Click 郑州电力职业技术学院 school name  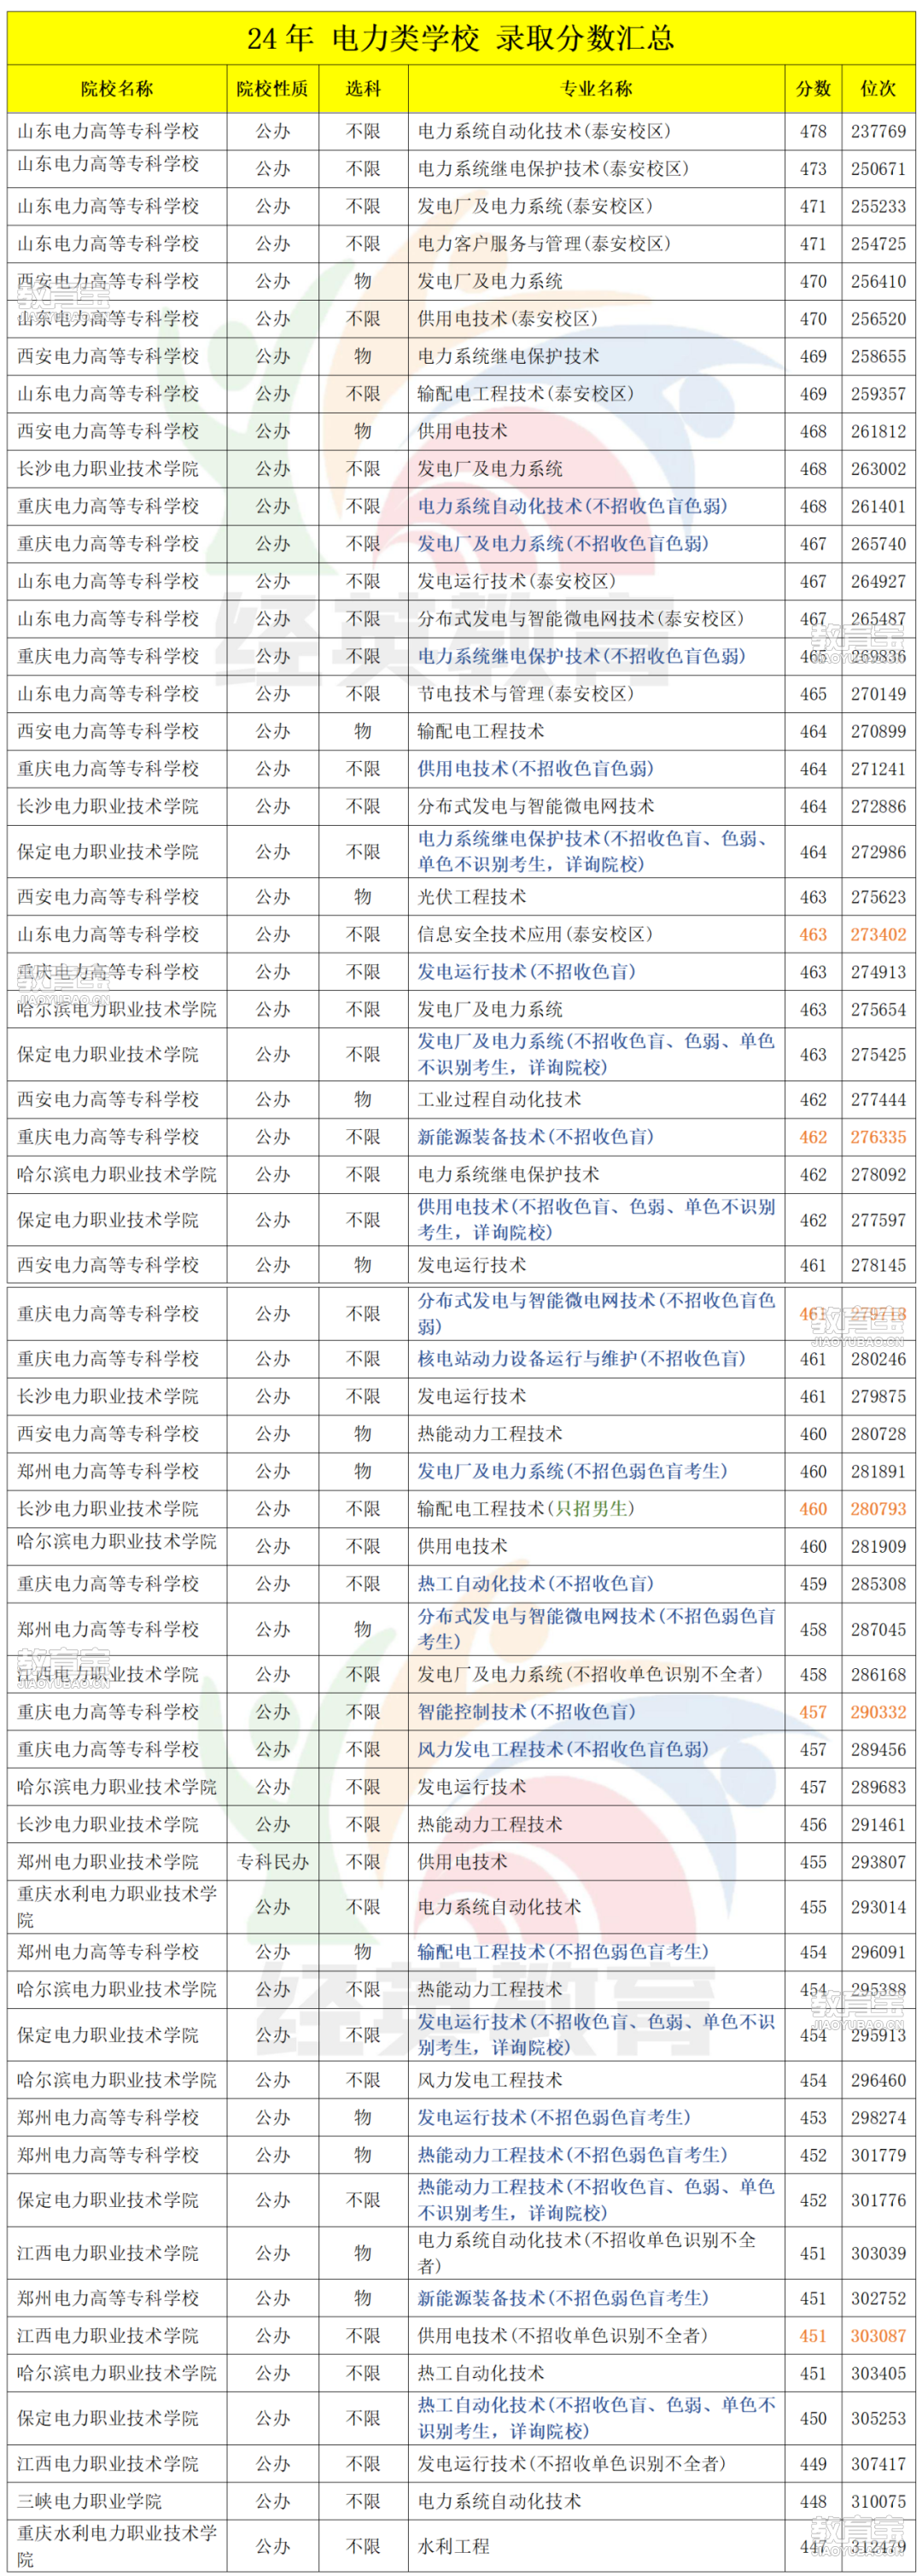(x=107, y=1862)
